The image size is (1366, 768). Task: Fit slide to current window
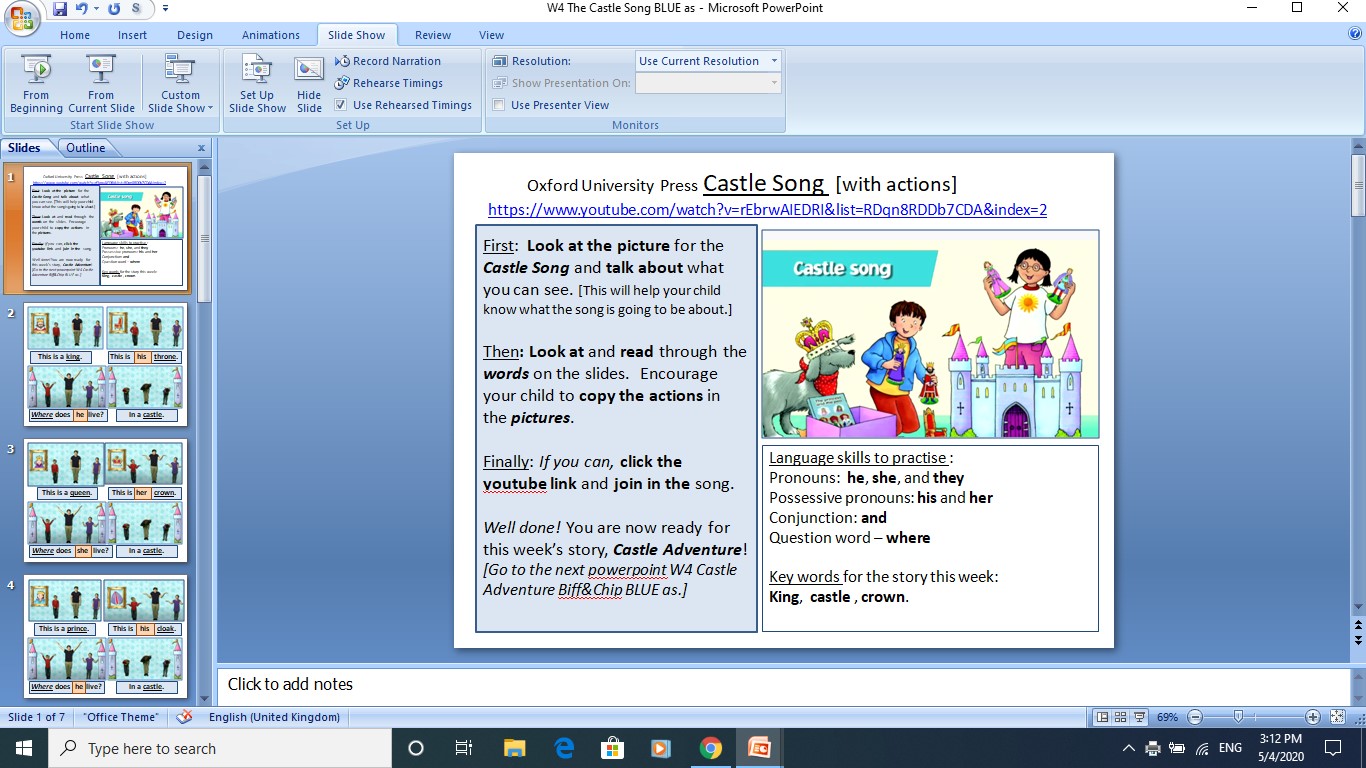coord(1337,717)
